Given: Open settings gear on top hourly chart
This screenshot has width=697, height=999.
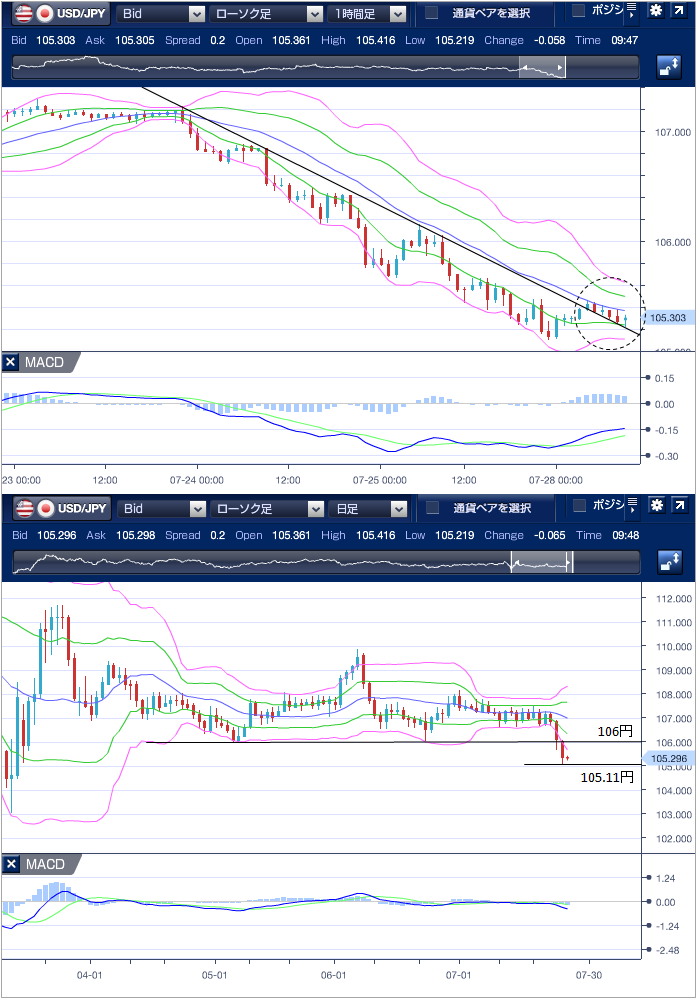Looking at the screenshot, I should coord(655,11).
